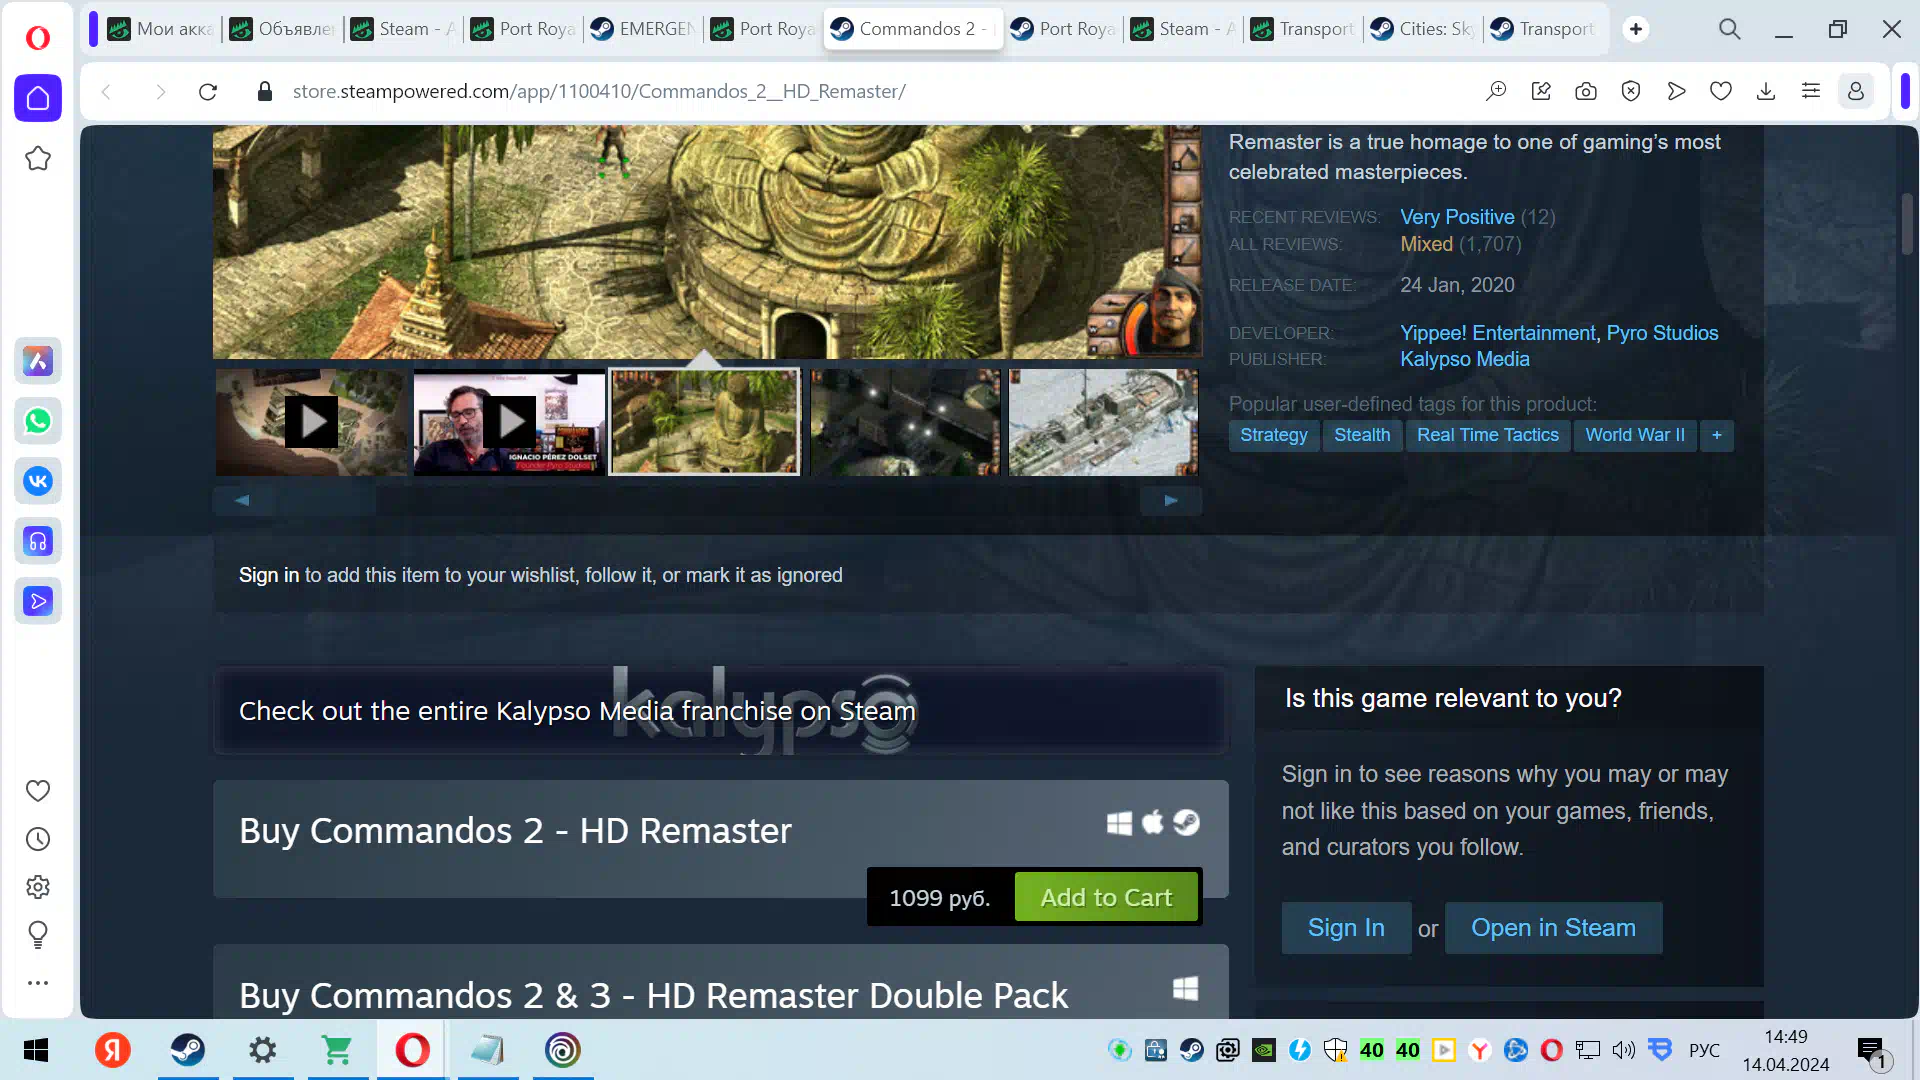Switch to the Мои аккаунты tab
Image resolution: width=1920 pixels, height=1080 pixels.
click(162, 29)
